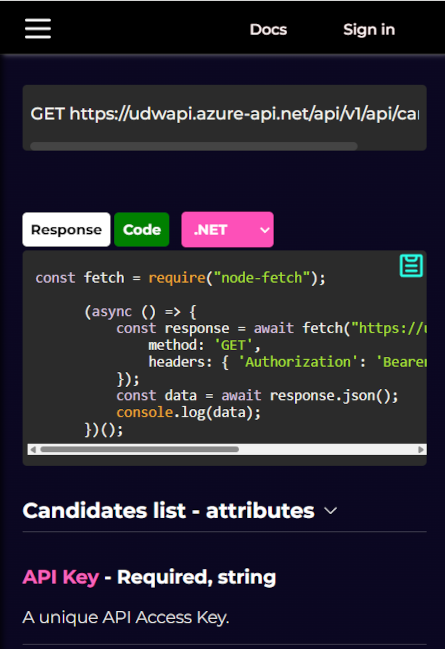The image size is (445, 649).
Task: Click 'Required, string' label text
Action: [x=197, y=577]
